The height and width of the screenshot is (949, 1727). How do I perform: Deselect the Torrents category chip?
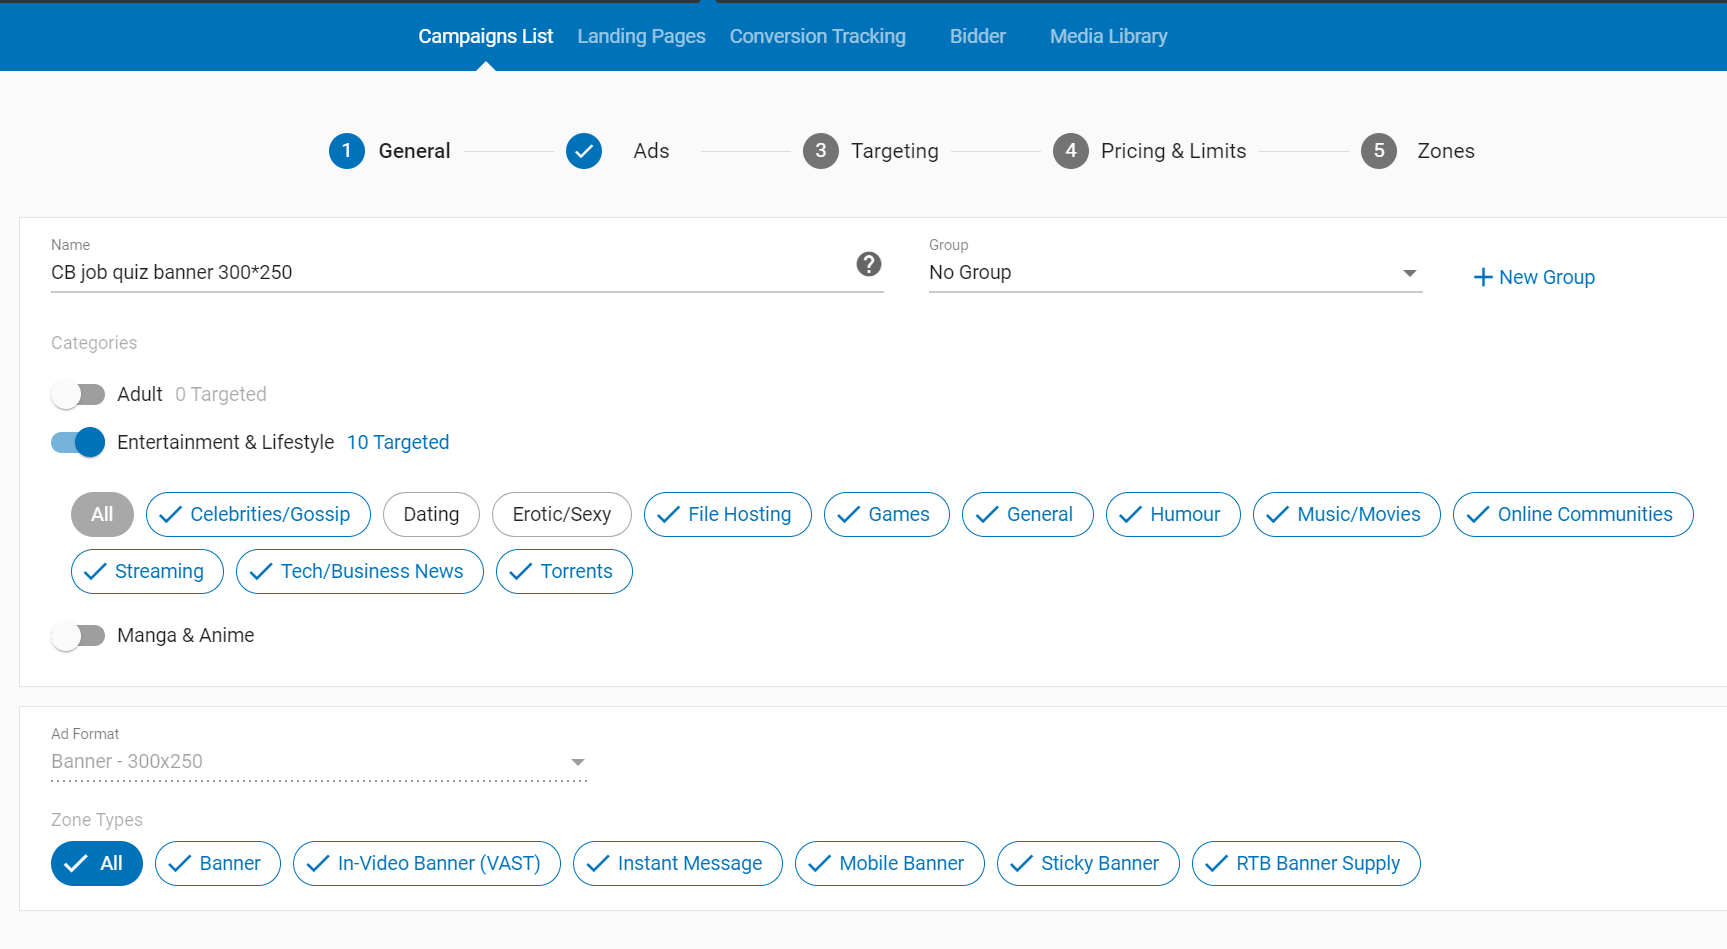pyautogui.click(x=564, y=572)
